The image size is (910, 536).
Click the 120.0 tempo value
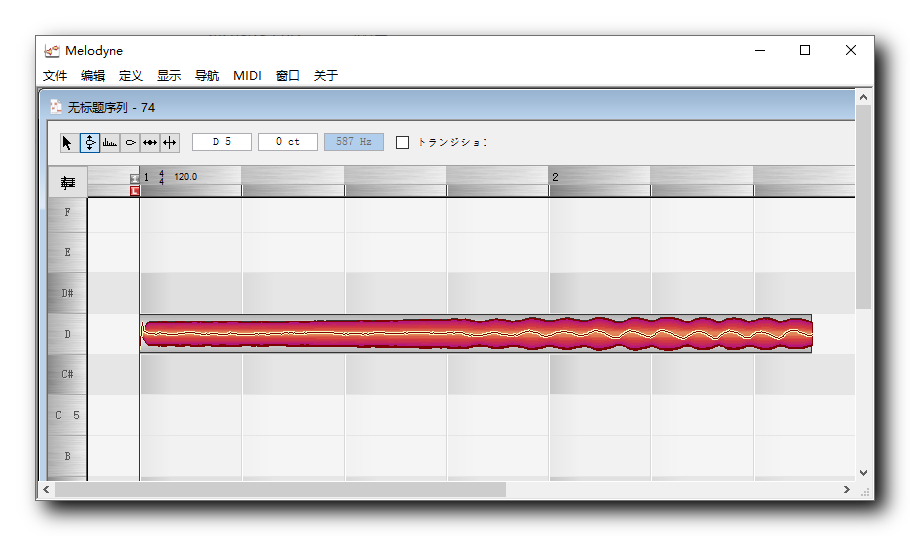tap(186, 176)
